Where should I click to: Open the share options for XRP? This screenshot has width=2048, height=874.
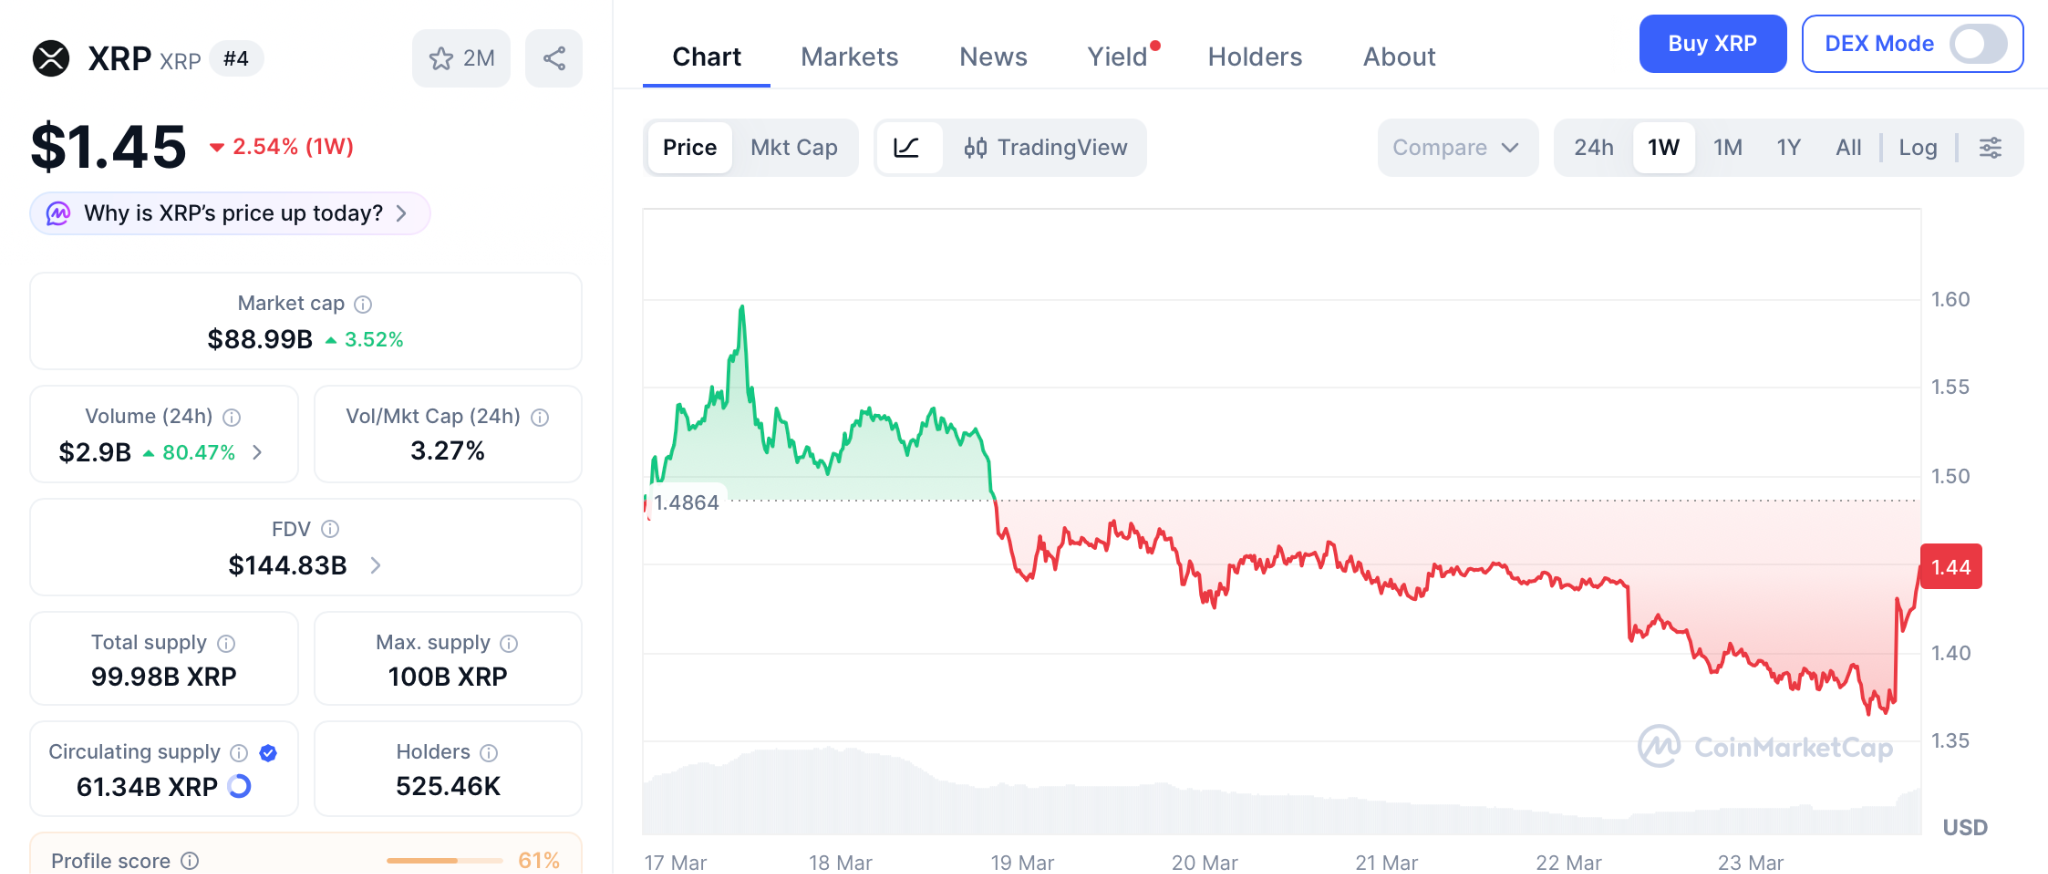[554, 58]
